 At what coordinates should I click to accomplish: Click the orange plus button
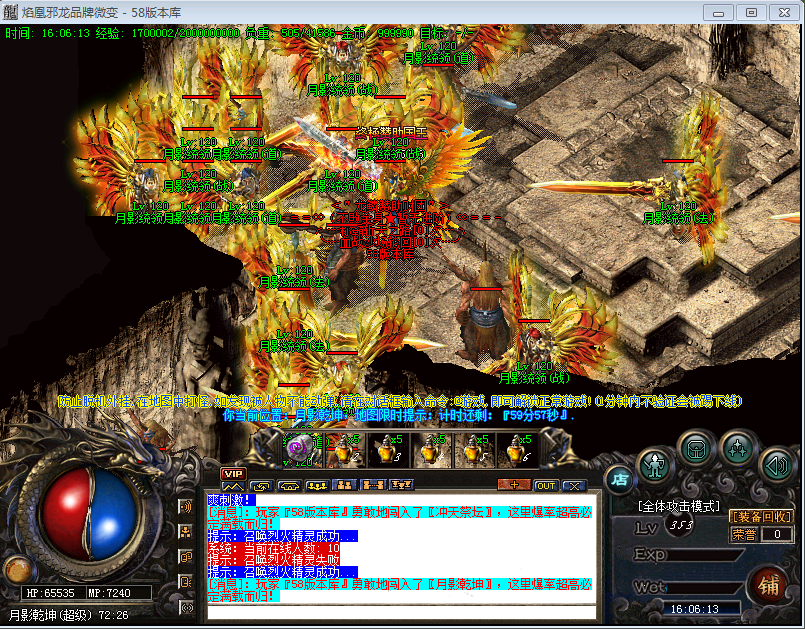pyautogui.click(x=514, y=485)
